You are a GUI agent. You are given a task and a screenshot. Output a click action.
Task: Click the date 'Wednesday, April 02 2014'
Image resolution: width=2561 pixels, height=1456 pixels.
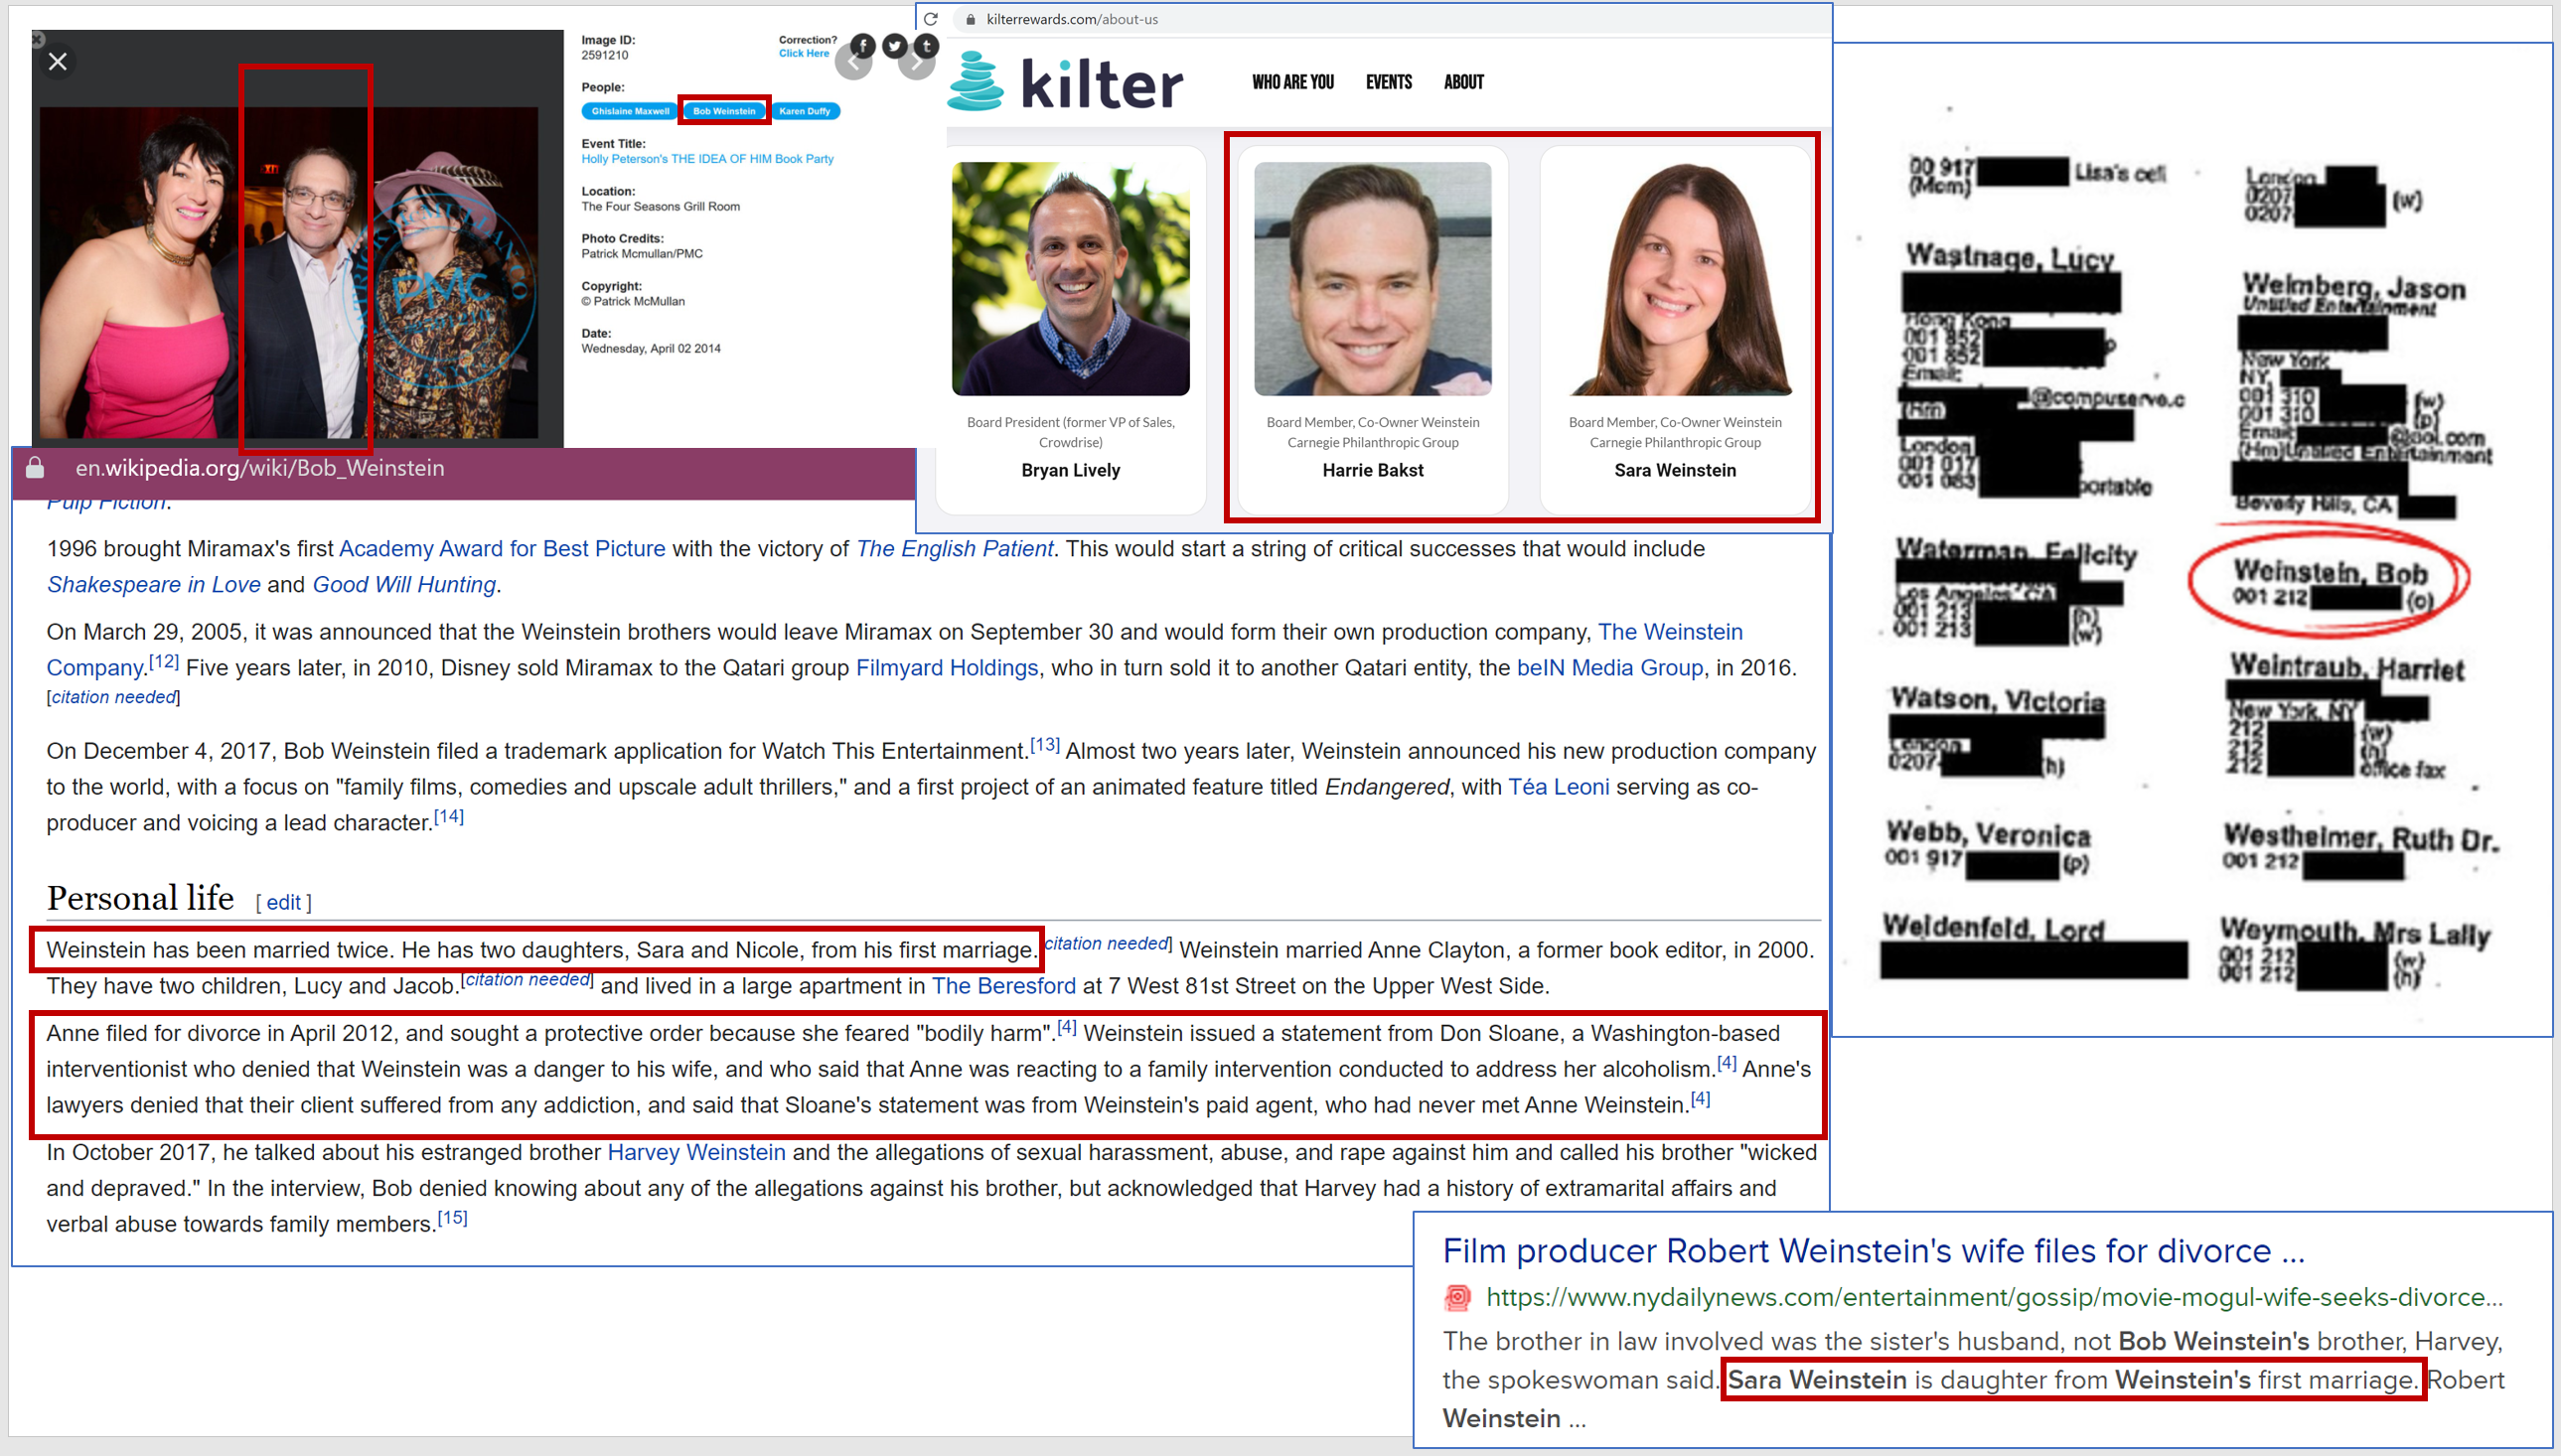click(651, 349)
